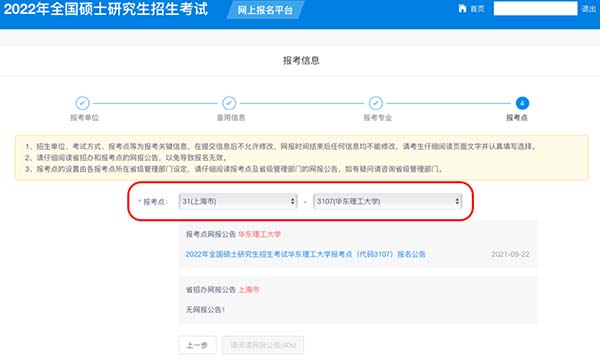Open the 华东理工大学报考点 报名公告 link
Screen dimensions: 600x362
point(305,254)
